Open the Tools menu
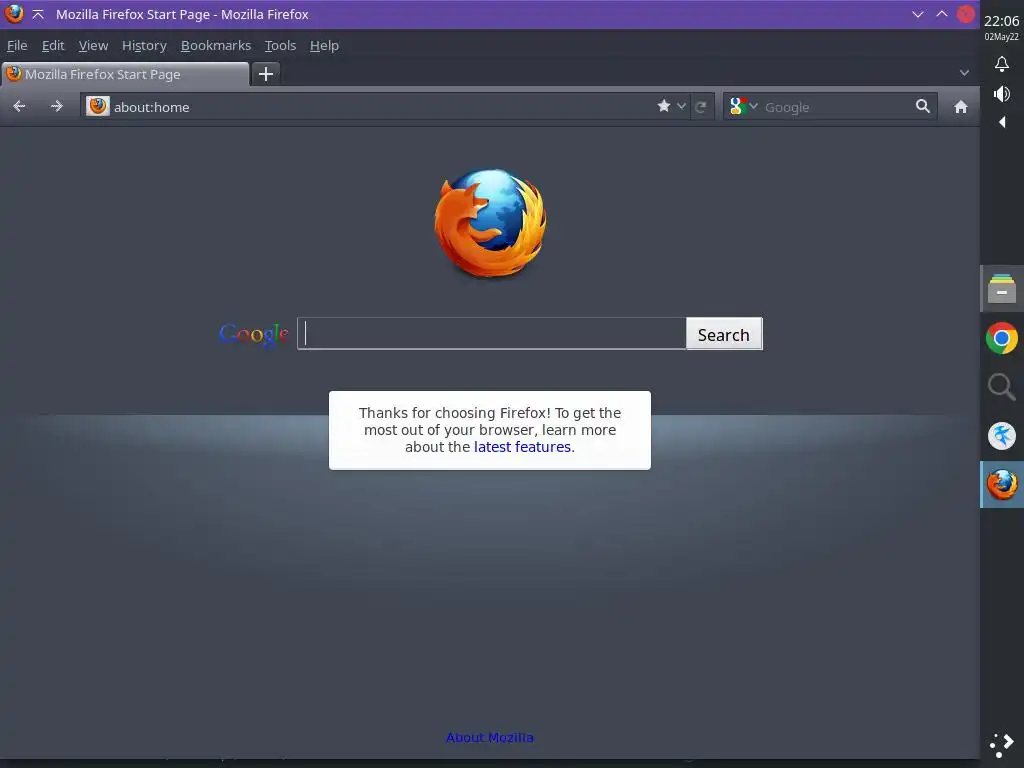 coord(280,46)
